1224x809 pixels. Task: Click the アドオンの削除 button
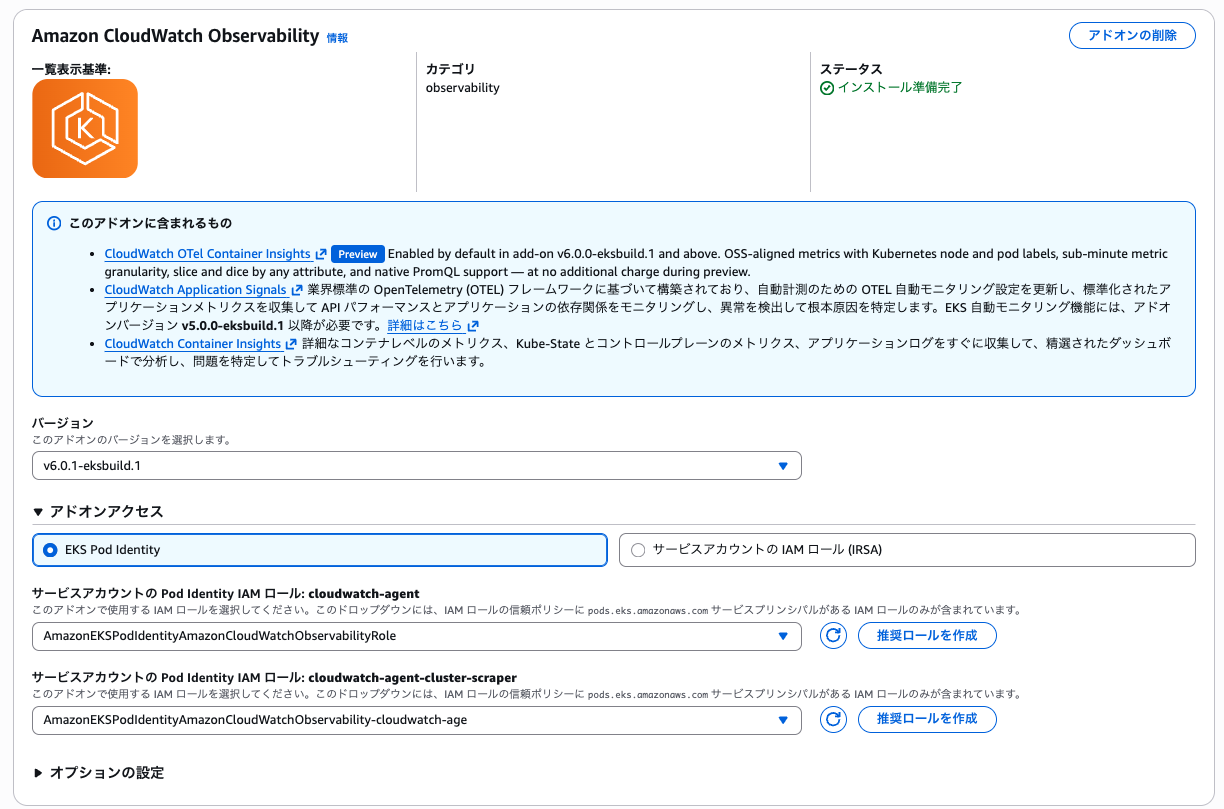tap(1132, 35)
